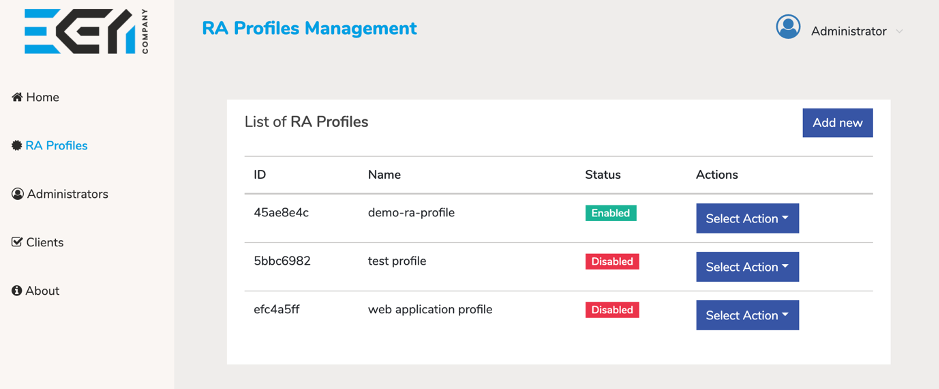
Task: Click the Disabled badge of test profile
Action: point(612,262)
